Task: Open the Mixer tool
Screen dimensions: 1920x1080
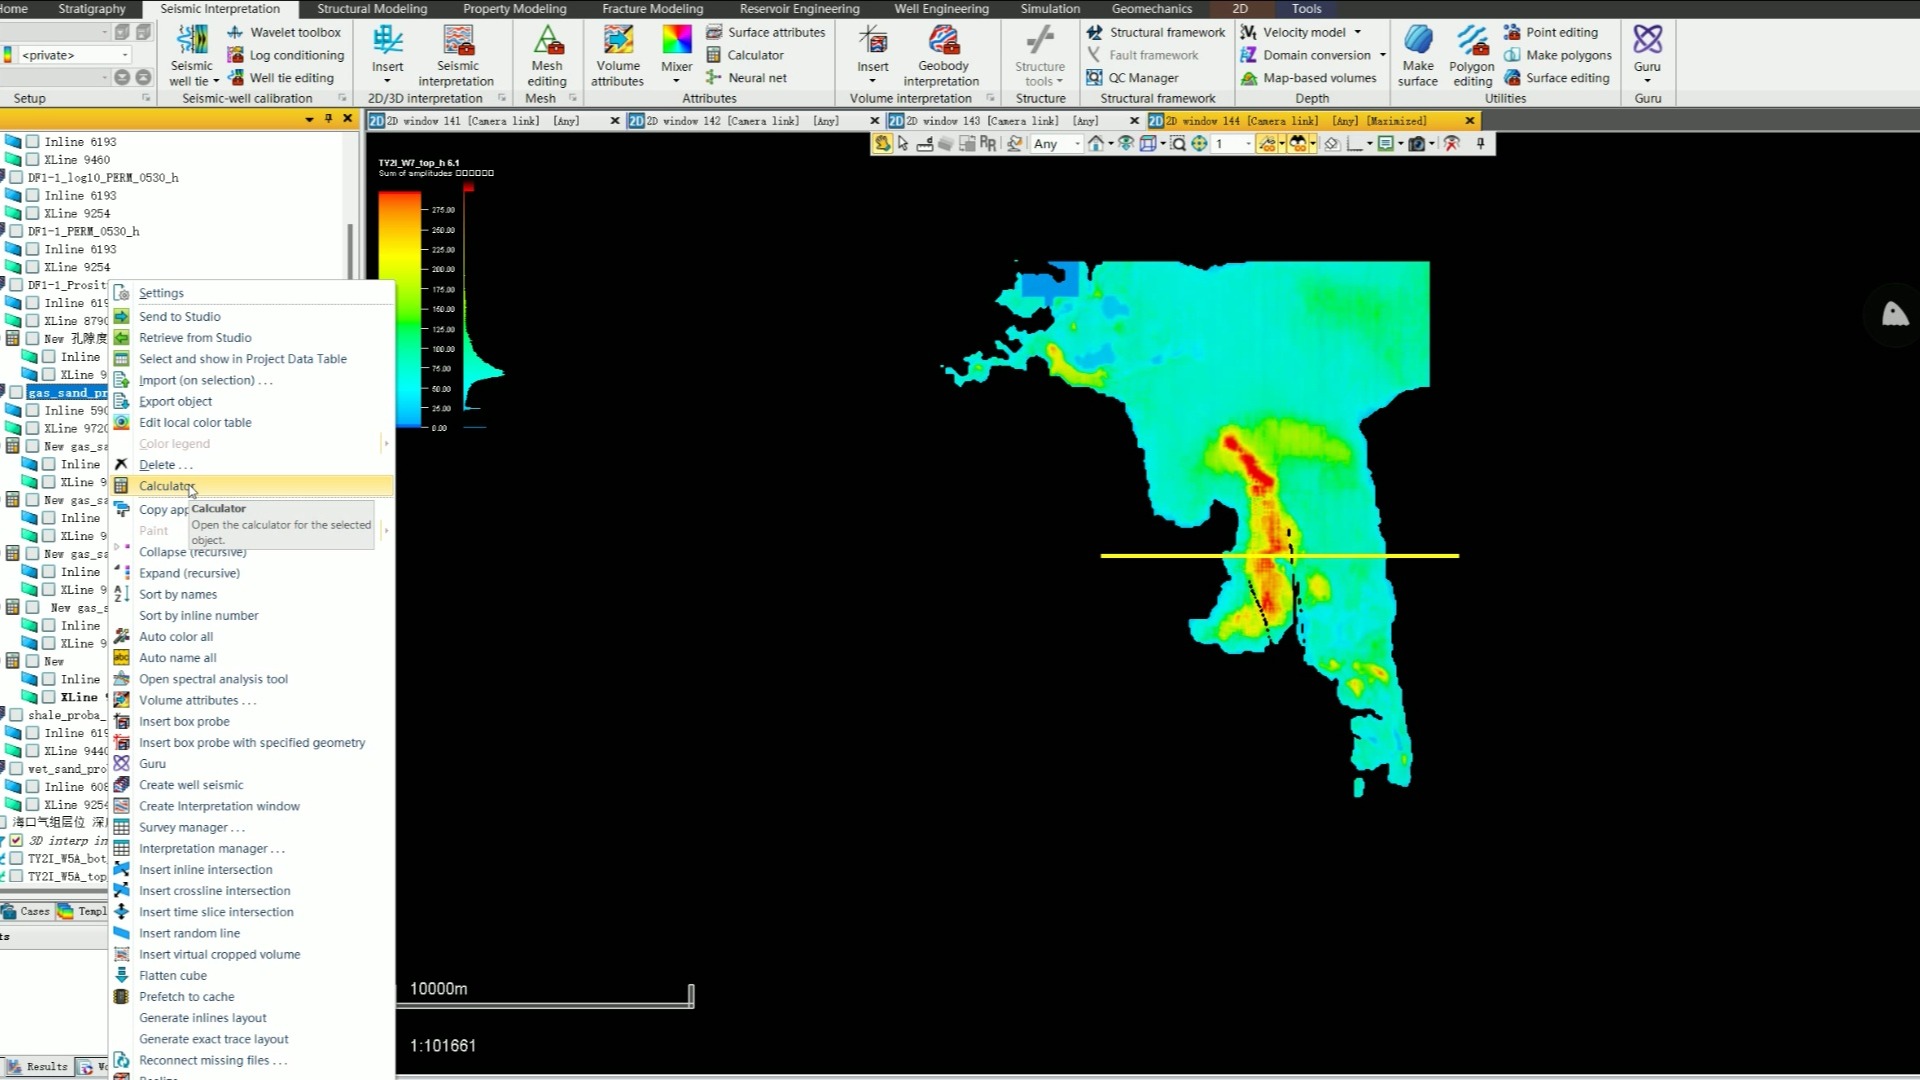Action: 677,56
